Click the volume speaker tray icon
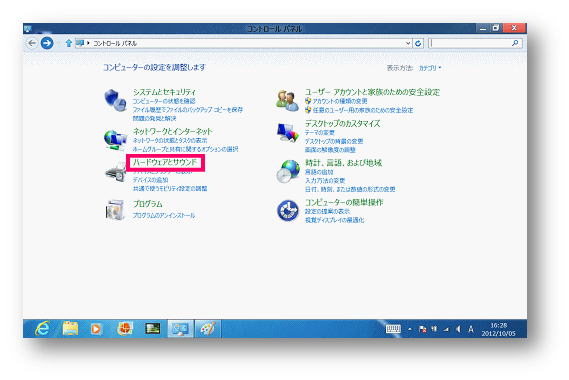The image size is (569, 380). (458, 329)
